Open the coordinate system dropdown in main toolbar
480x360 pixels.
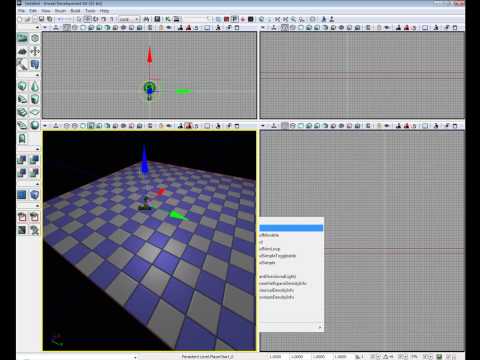coord(128,19)
